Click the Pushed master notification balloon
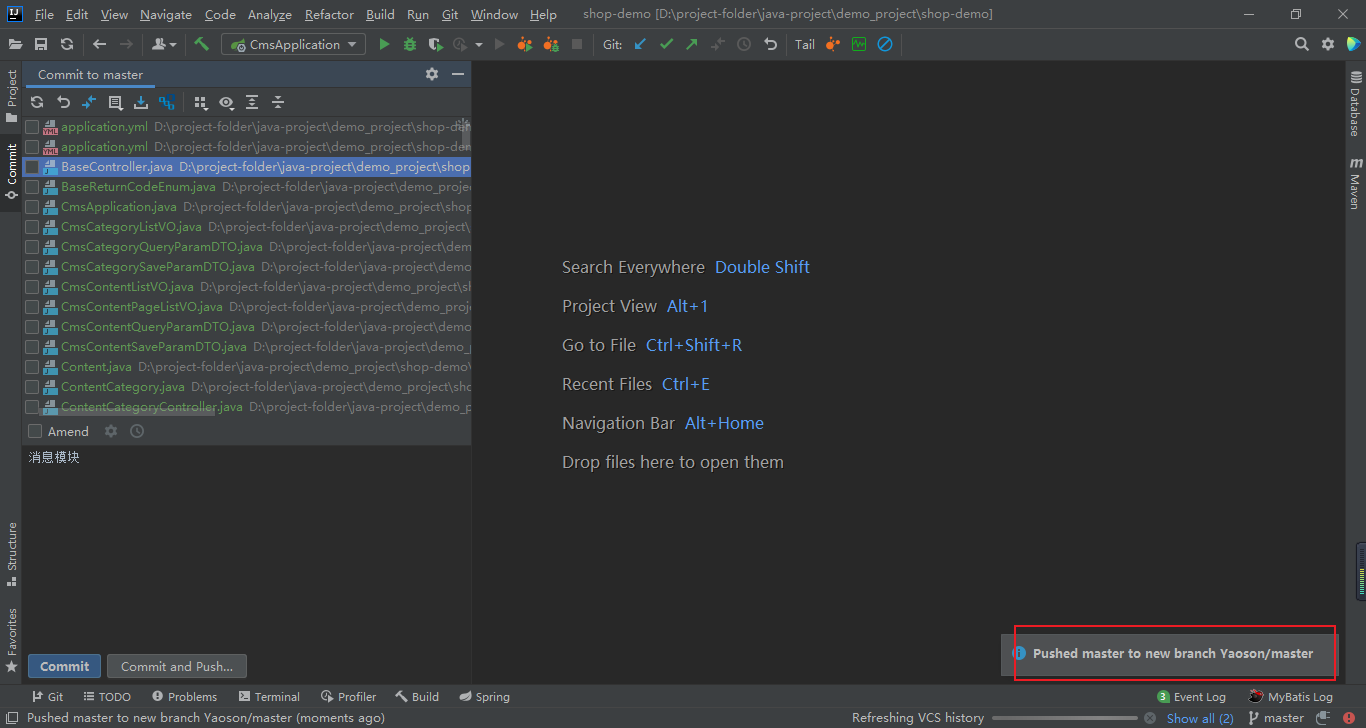 pos(1168,653)
